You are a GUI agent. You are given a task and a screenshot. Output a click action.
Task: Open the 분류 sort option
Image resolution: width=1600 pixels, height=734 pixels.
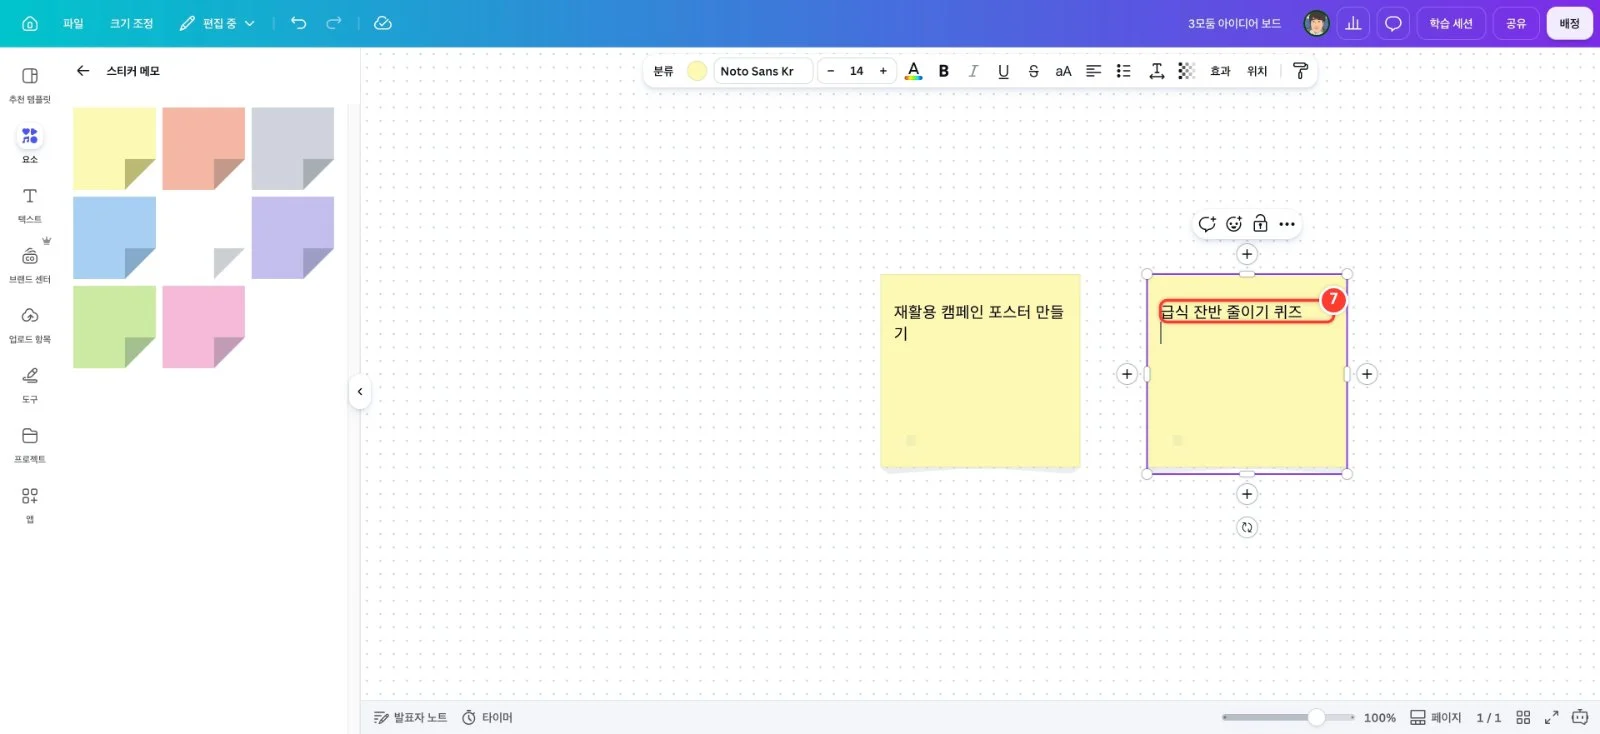[664, 71]
